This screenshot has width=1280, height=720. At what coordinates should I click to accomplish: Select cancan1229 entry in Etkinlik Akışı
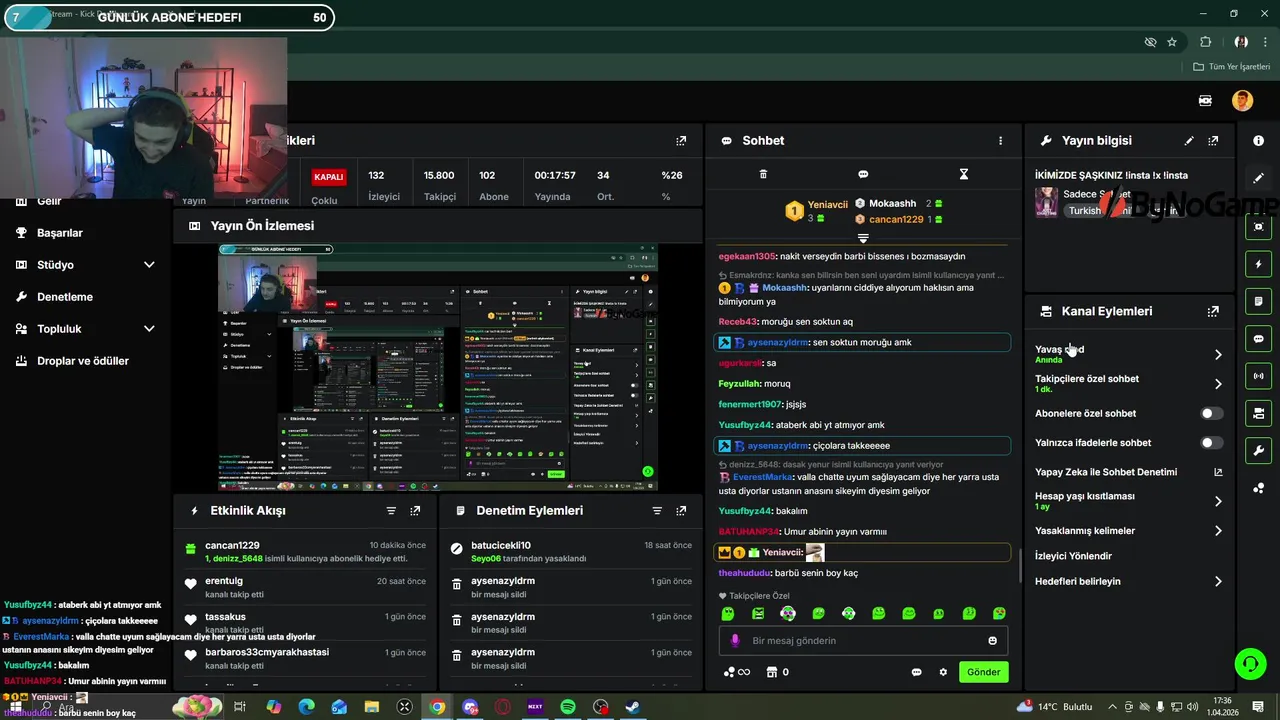point(305,551)
